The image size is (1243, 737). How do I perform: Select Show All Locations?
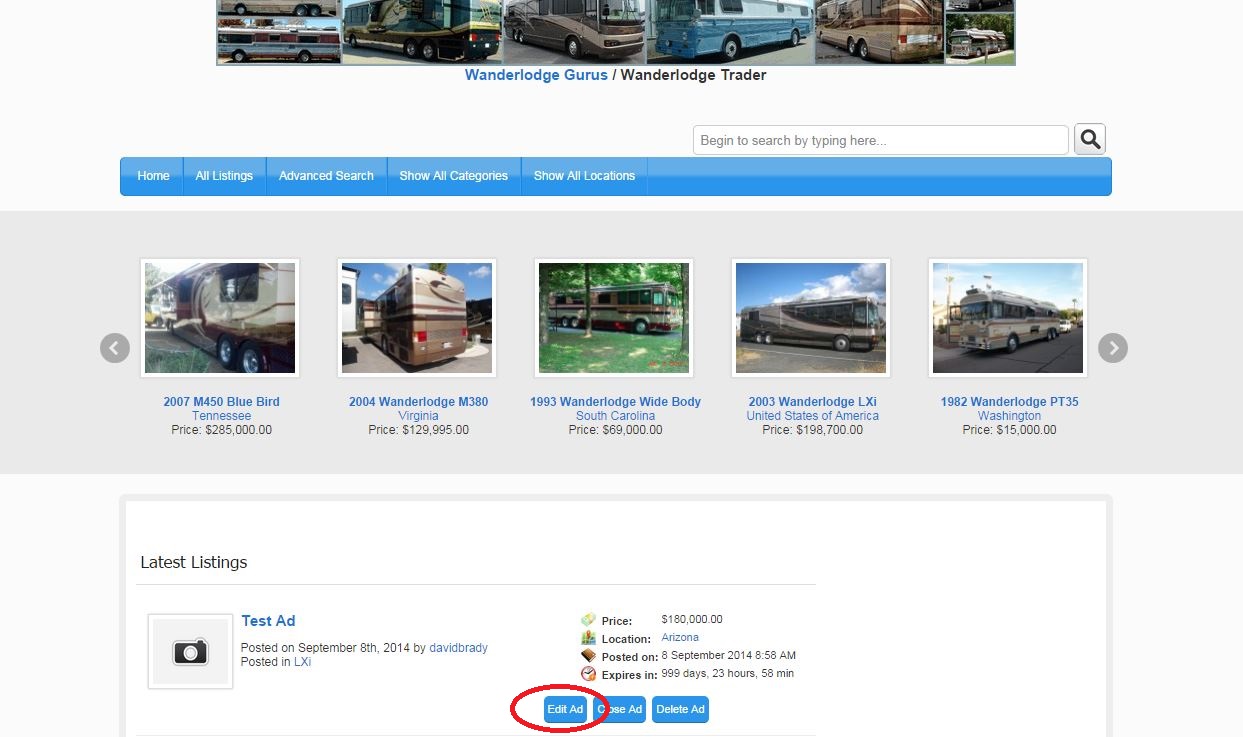584,176
